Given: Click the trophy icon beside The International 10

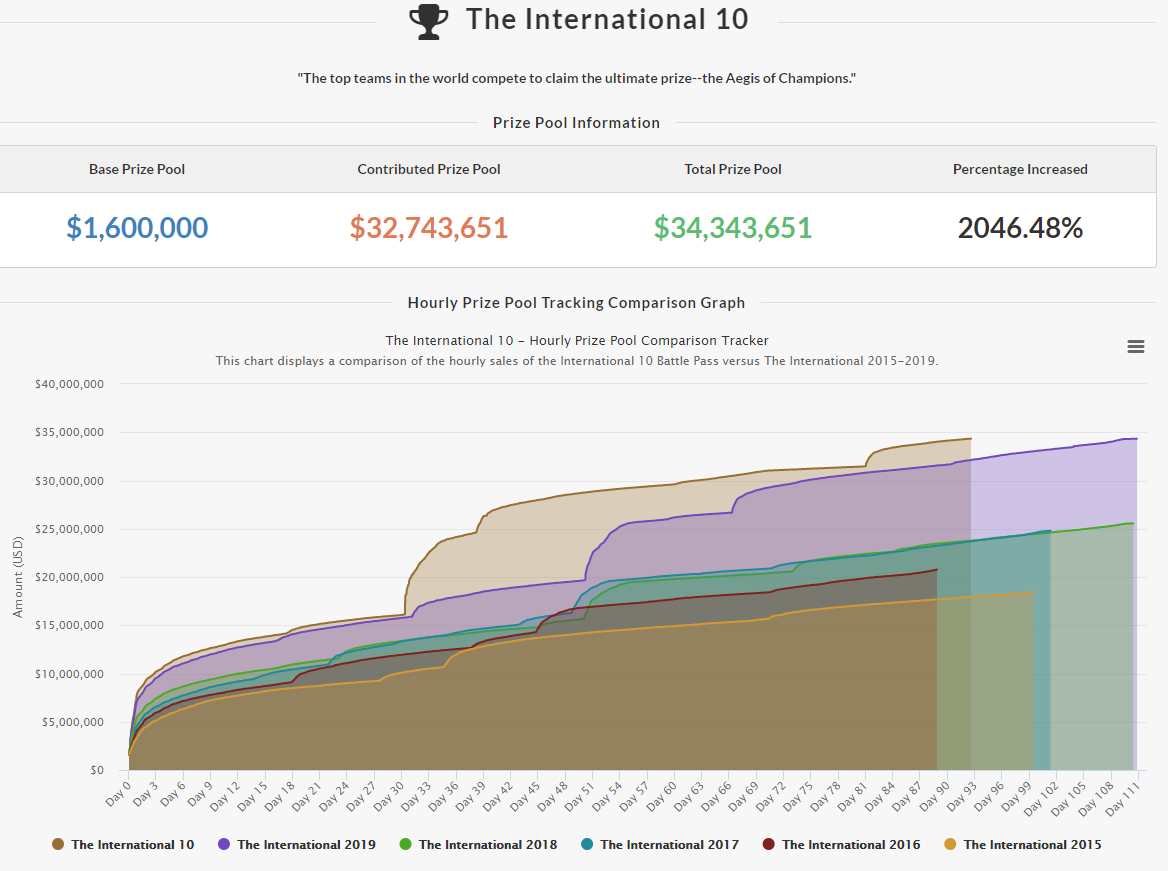Looking at the screenshot, I should click(x=429, y=22).
